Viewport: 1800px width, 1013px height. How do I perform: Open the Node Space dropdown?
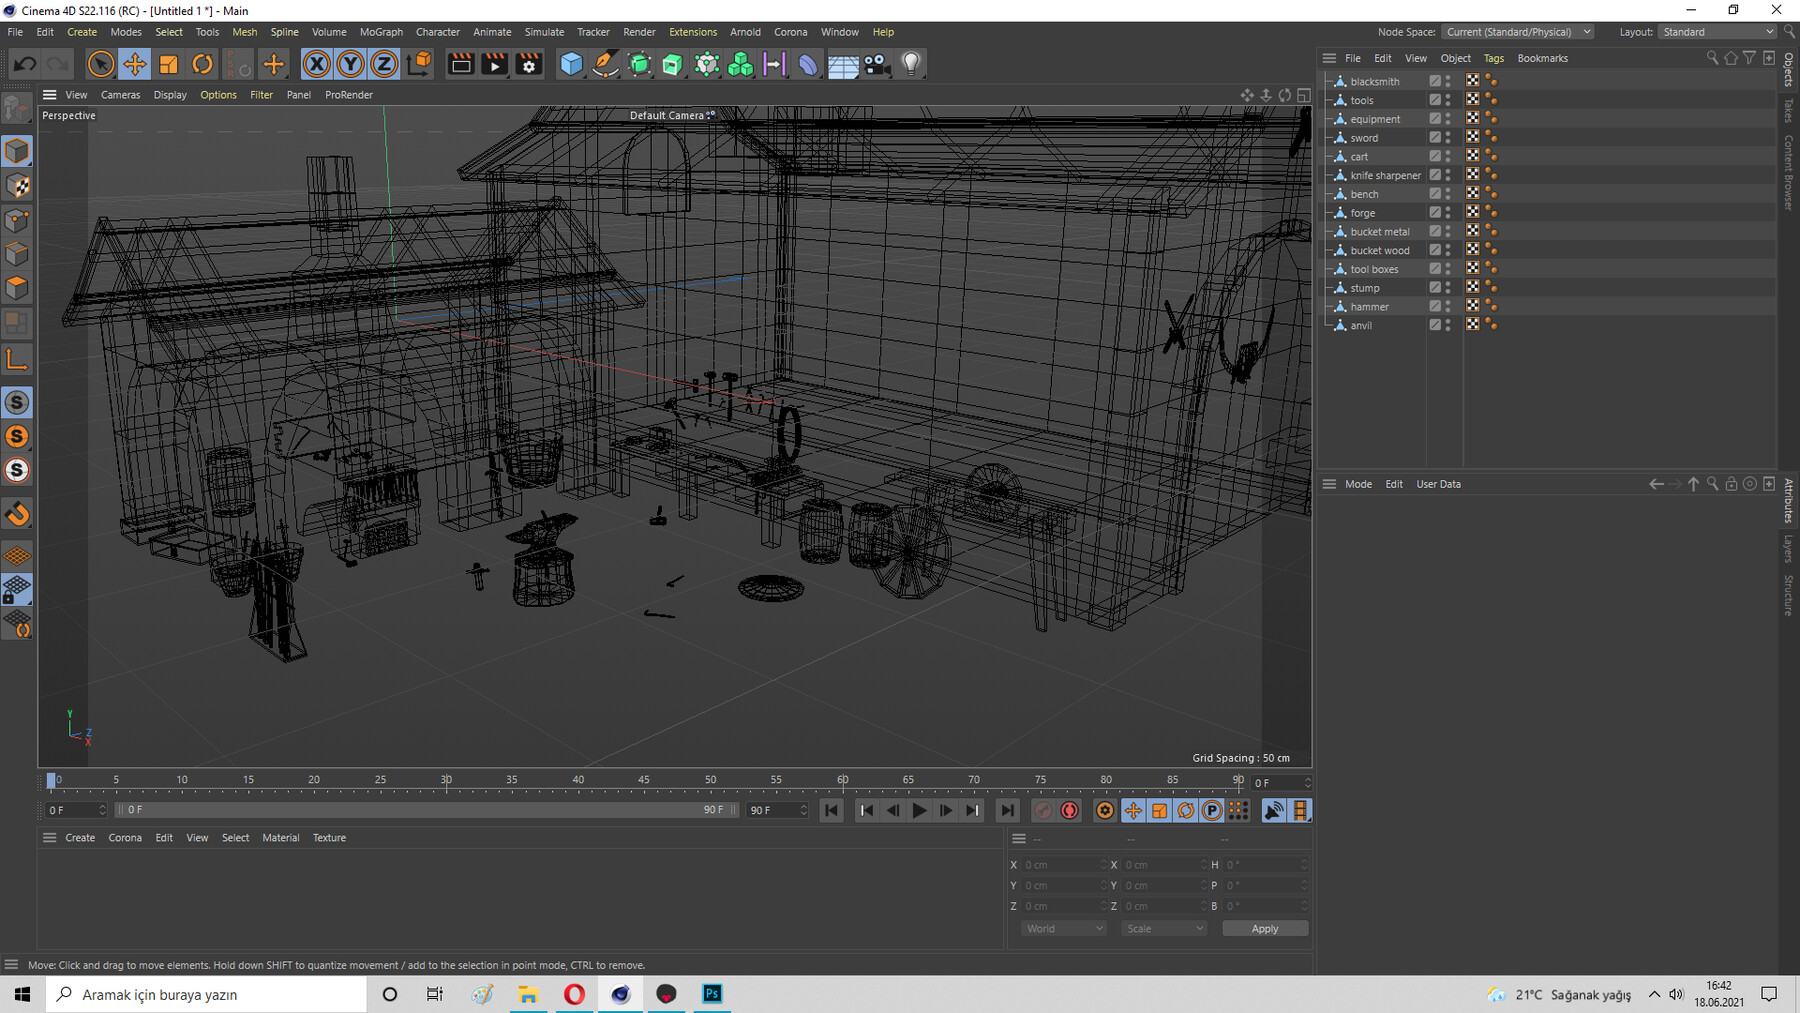1518,32
